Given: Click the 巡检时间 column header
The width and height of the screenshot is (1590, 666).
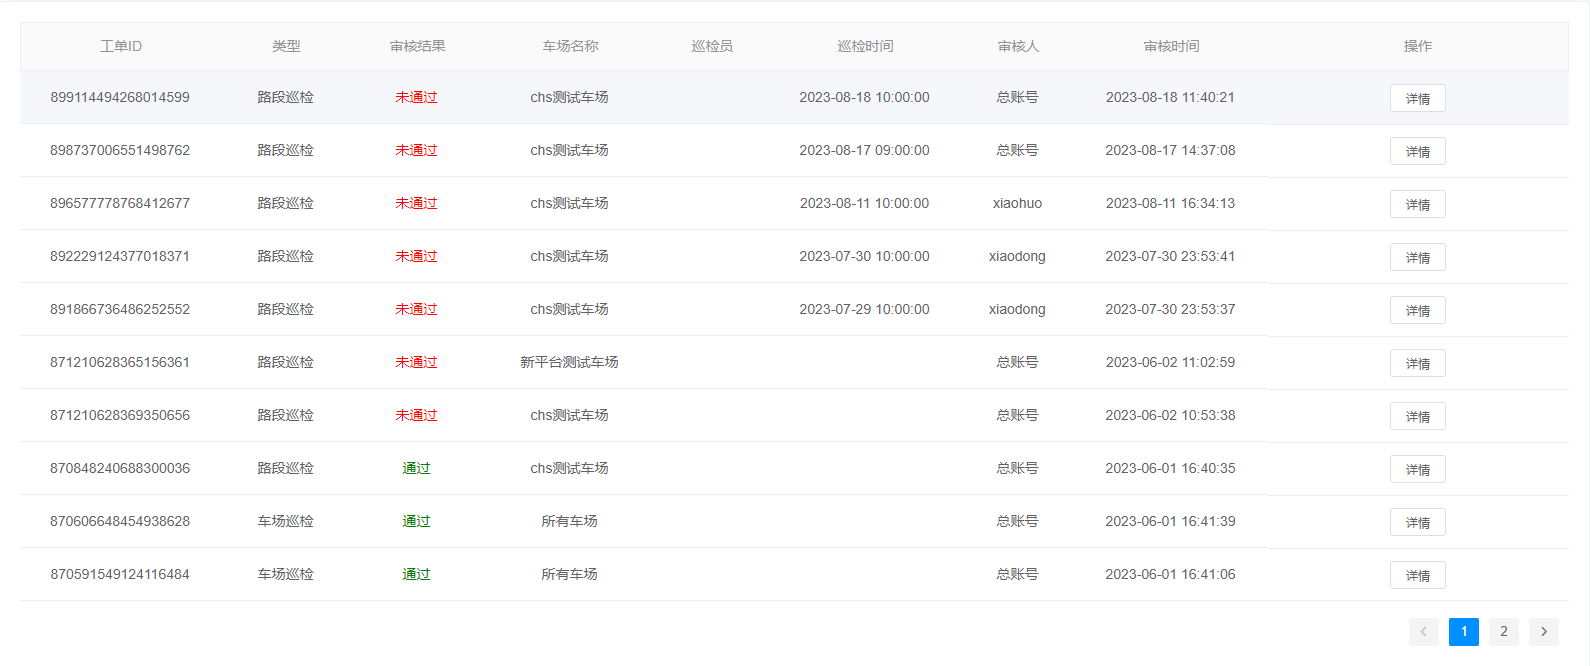Looking at the screenshot, I should tap(865, 46).
